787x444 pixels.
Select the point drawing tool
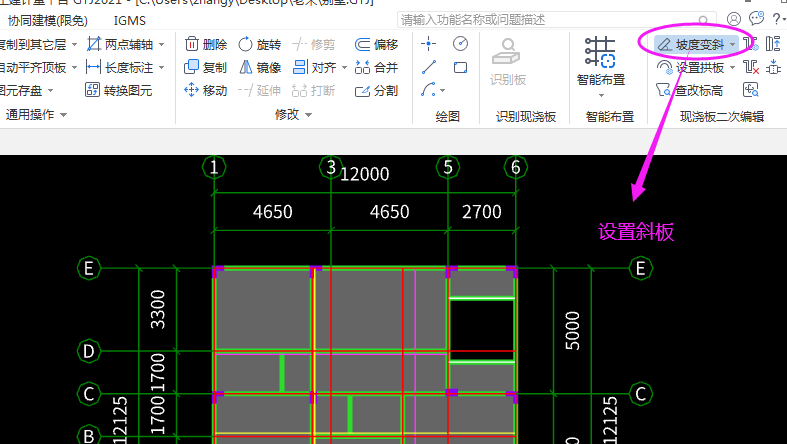point(428,44)
